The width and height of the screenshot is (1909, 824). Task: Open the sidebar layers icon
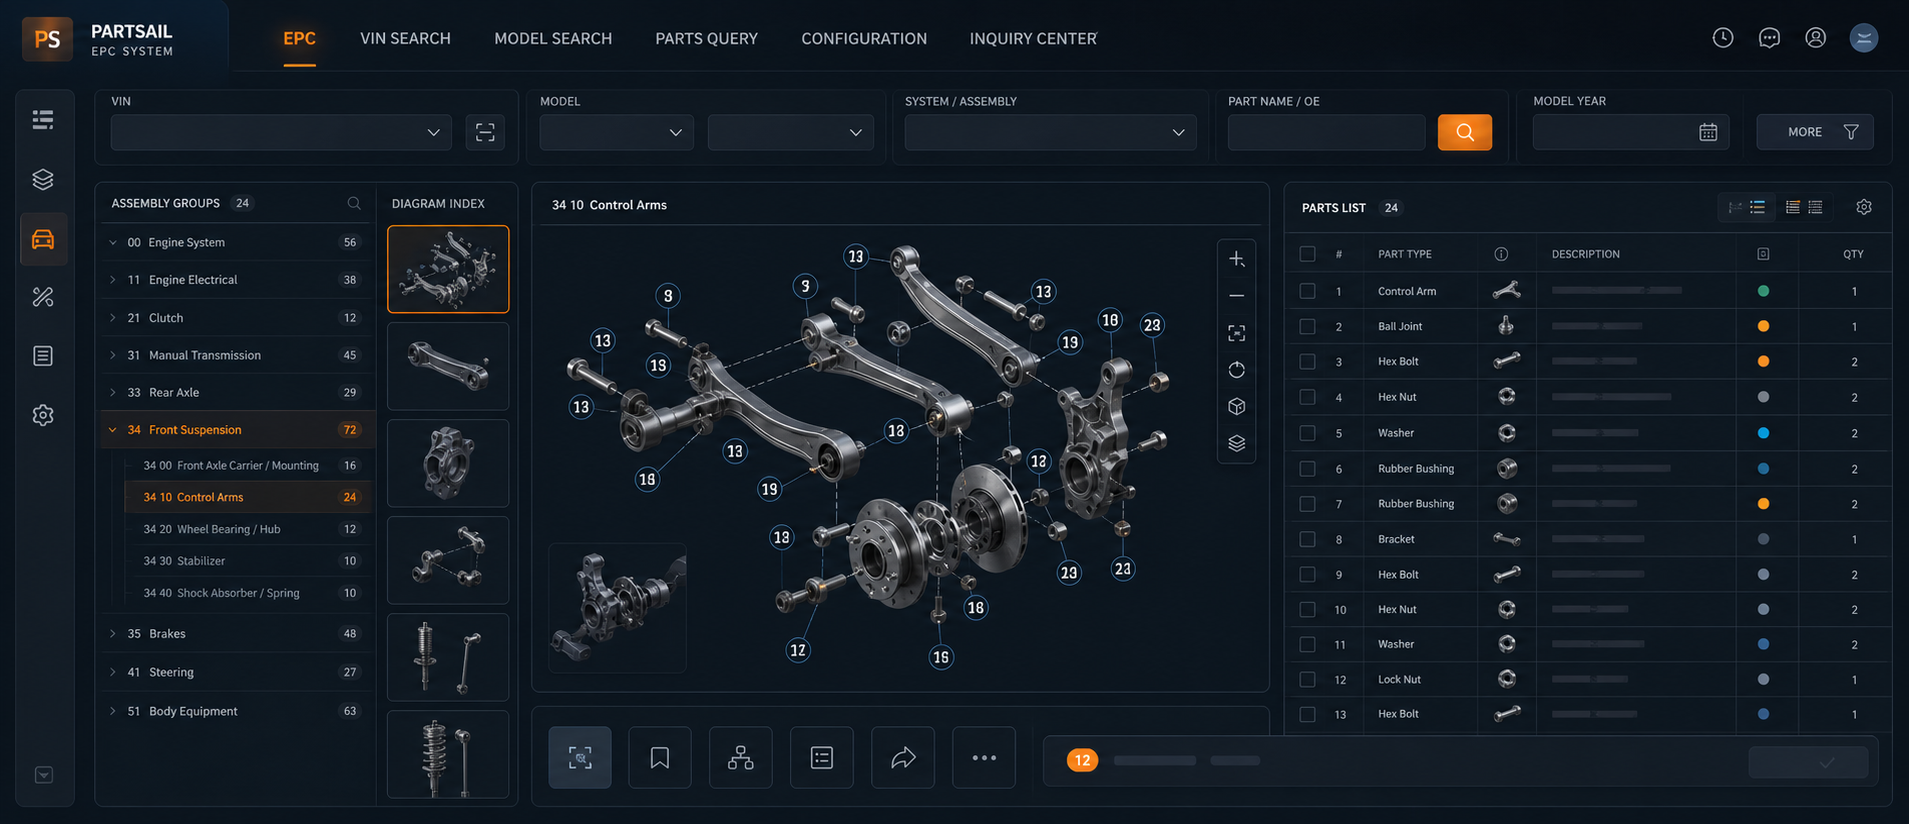point(43,179)
